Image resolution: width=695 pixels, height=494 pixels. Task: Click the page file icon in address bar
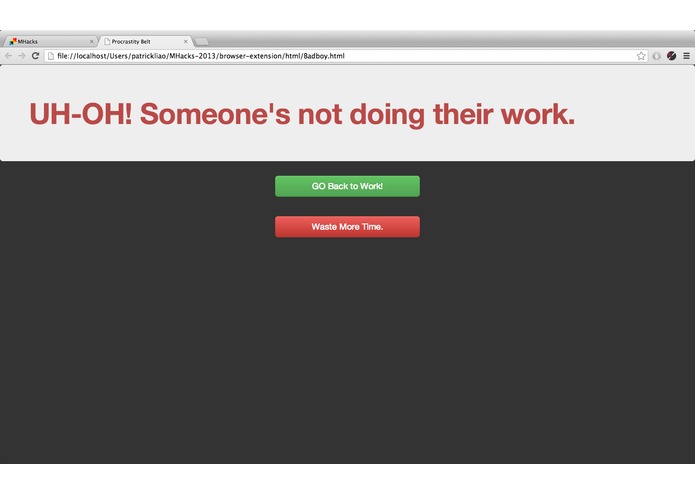pos(51,56)
